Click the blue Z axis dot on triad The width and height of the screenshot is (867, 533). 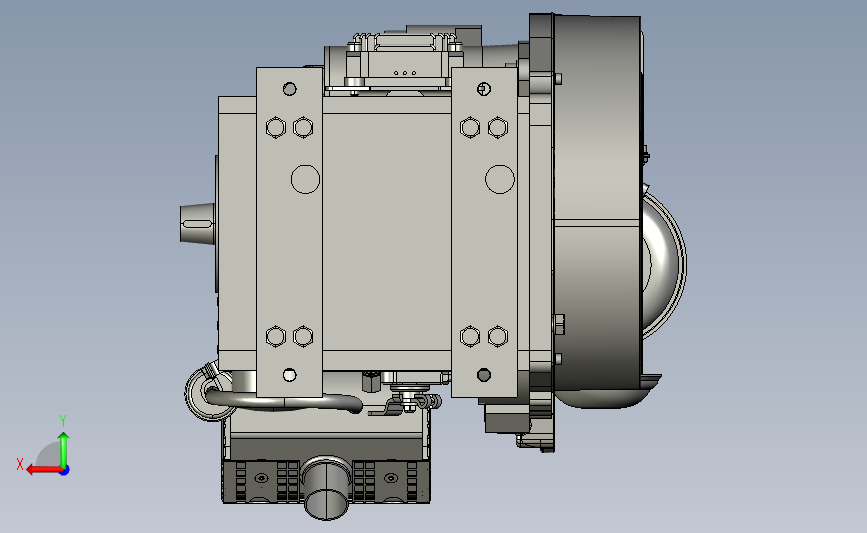tap(65, 471)
